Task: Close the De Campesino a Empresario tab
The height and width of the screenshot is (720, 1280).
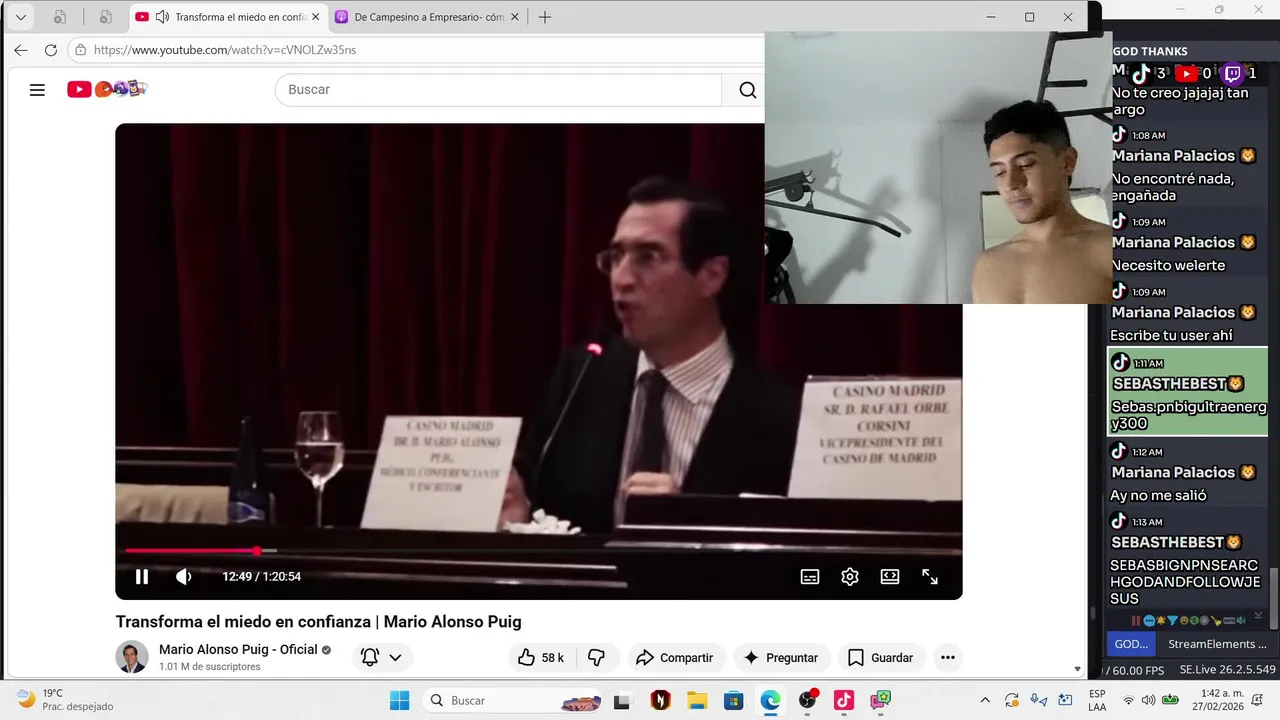Action: (x=515, y=17)
